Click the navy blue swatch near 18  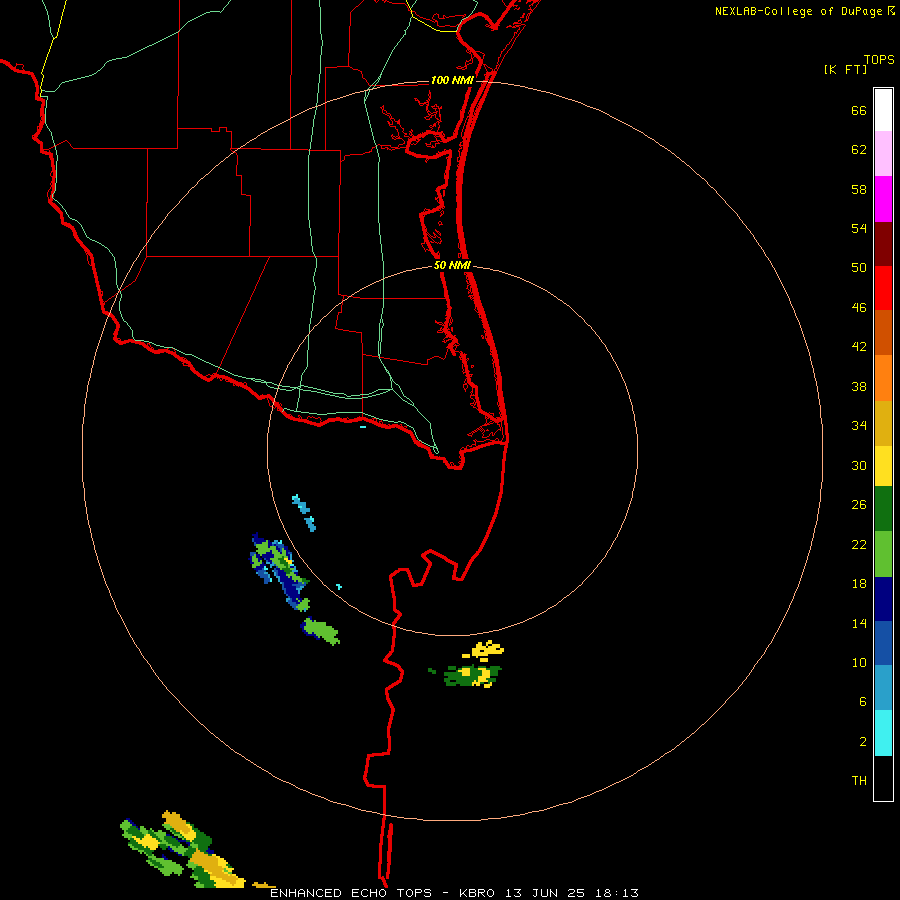pyautogui.click(x=883, y=599)
